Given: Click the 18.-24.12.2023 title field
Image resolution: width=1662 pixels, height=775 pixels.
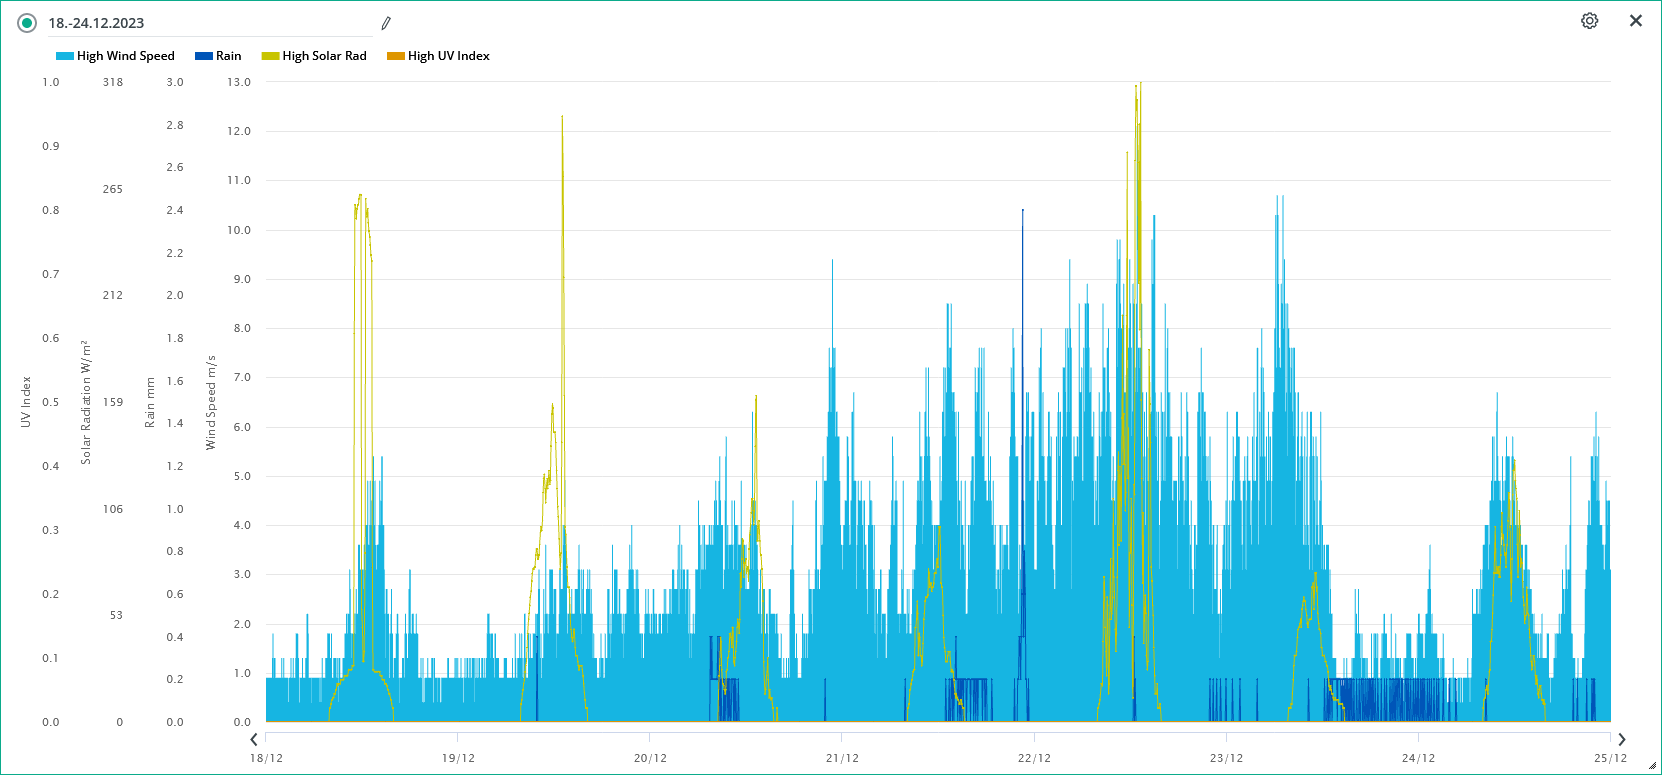Looking at the screenshot, I should (x=200, y=23).
